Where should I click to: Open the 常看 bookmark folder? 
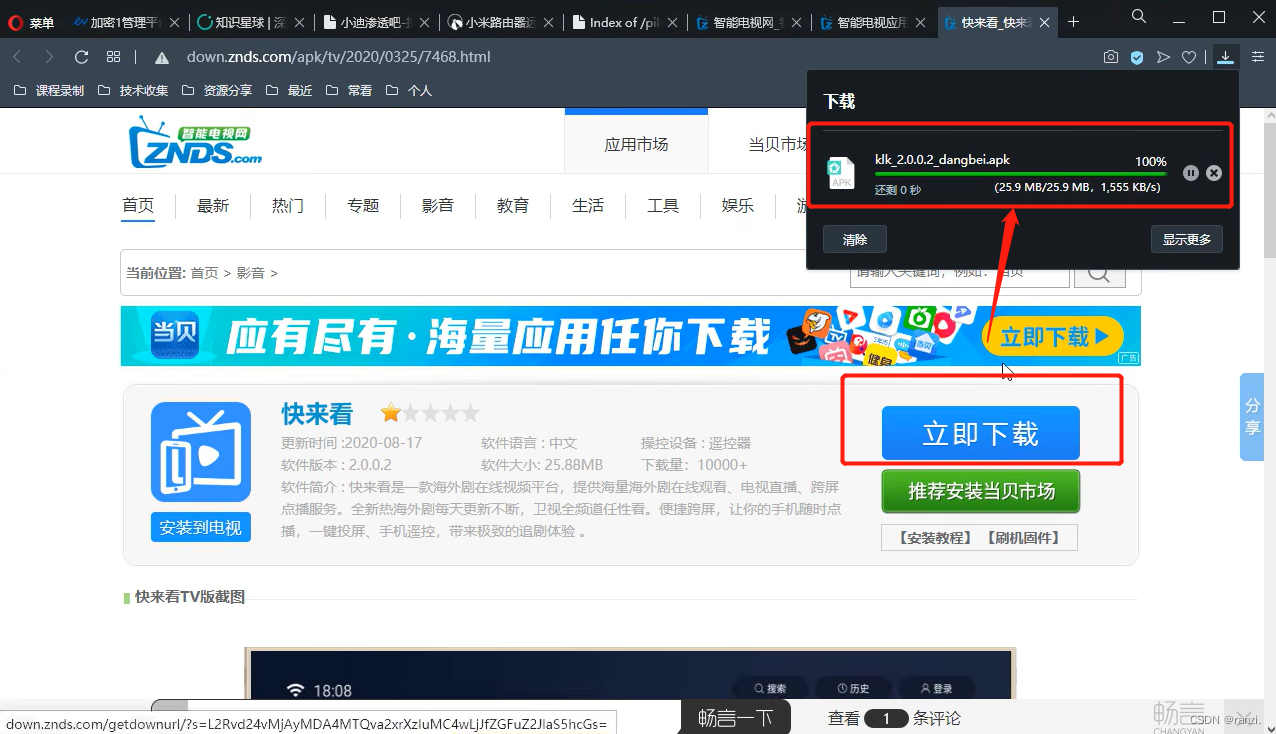(349, 90)
